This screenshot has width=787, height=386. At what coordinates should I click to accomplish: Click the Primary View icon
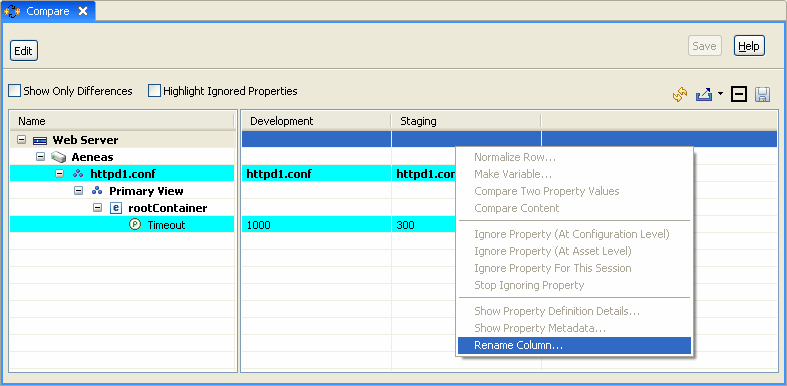pyautogui.click(x=97, y=191)
